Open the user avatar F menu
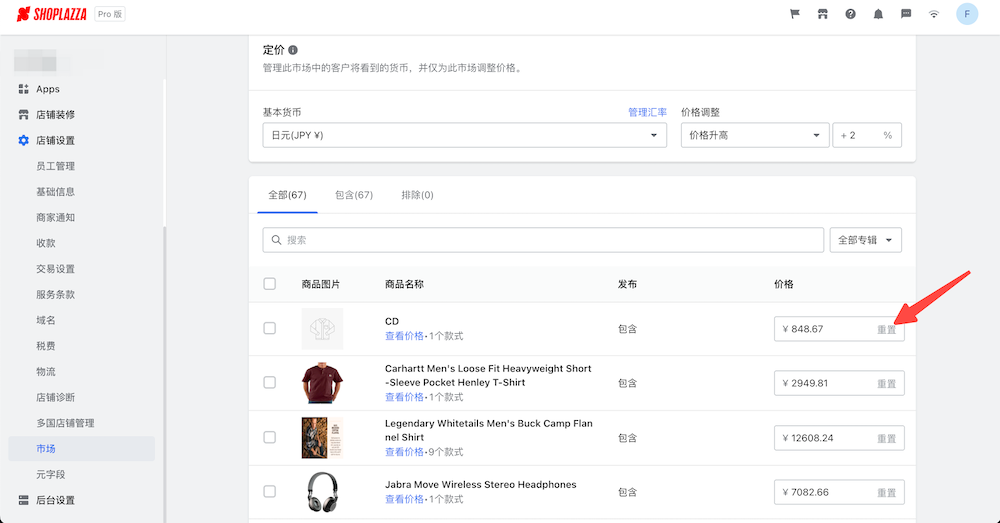1000x523 pixels. 966,14
